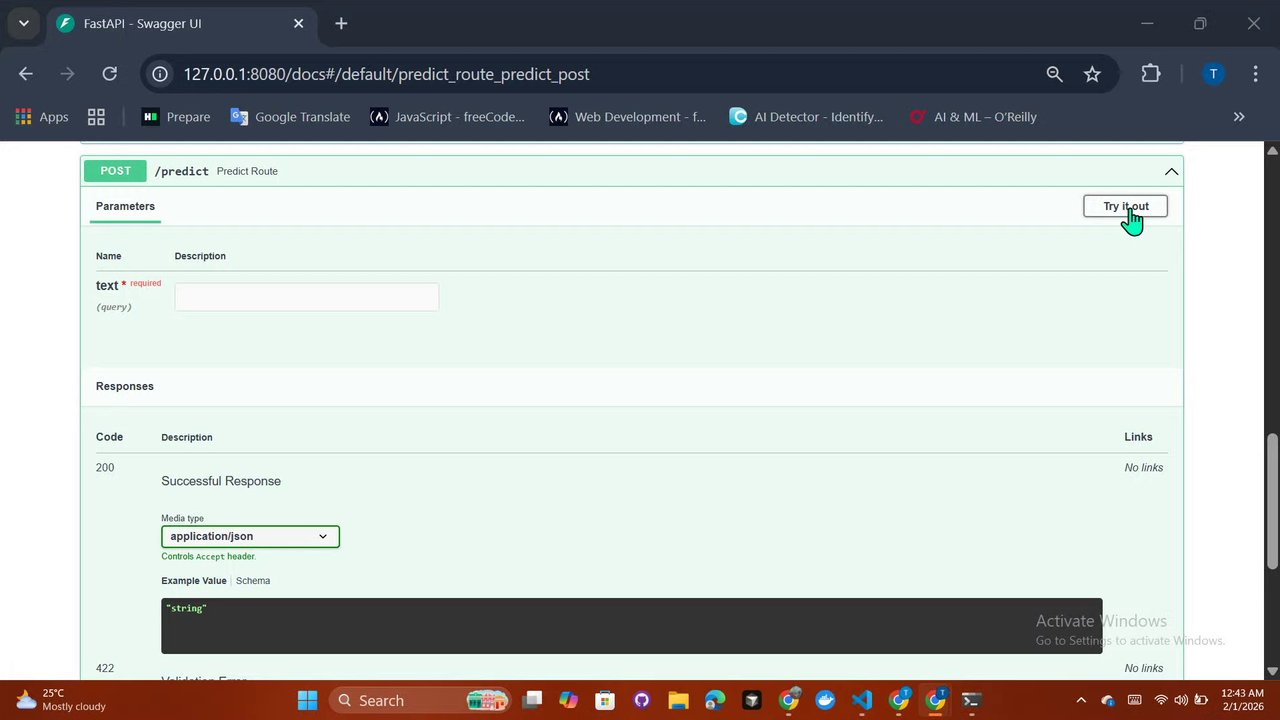Click the address bar URL
The height and width of the screenshot is (720, 1280).
(x=386, y=74)
